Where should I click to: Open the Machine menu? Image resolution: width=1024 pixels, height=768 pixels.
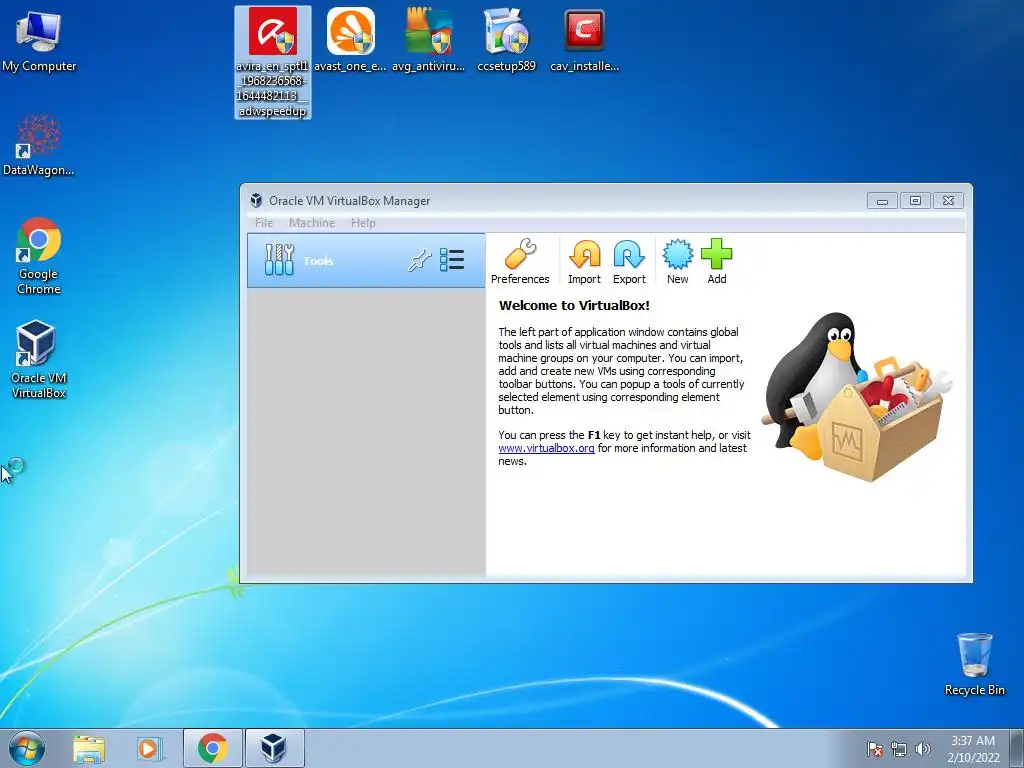click(x=312, y=223)
